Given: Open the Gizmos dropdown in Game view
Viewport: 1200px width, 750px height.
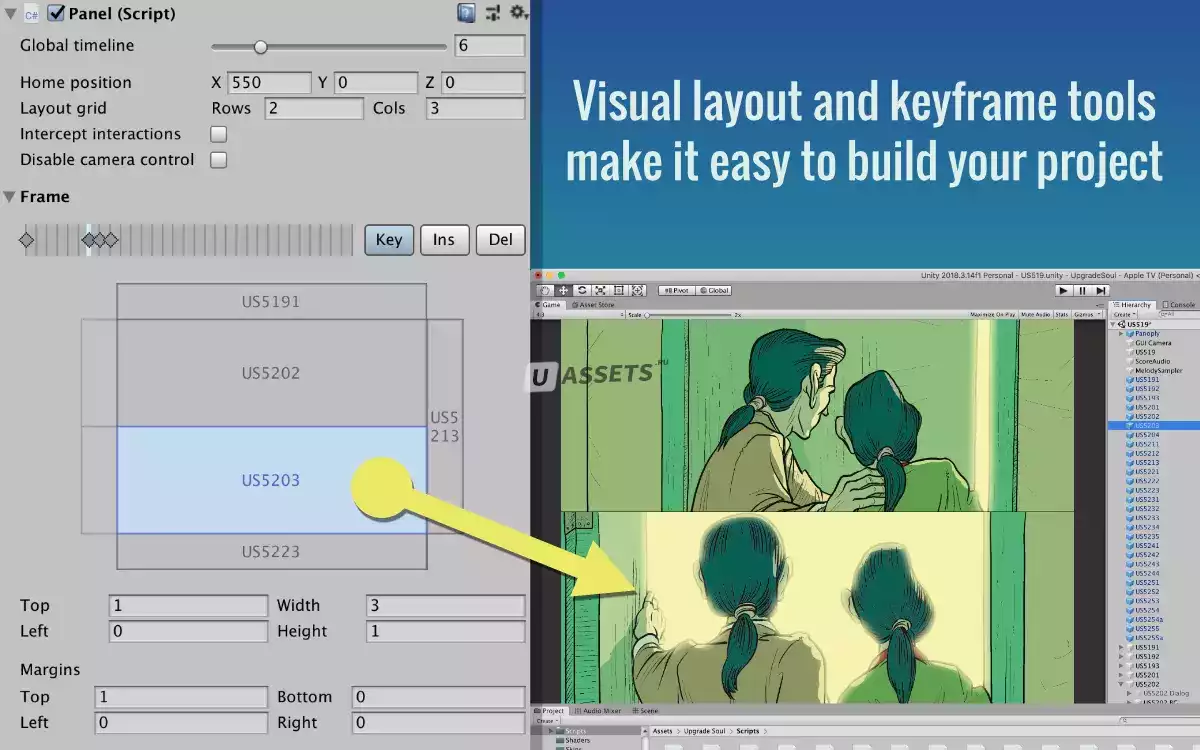Looking at the screenshot, I should point(1087,315).
